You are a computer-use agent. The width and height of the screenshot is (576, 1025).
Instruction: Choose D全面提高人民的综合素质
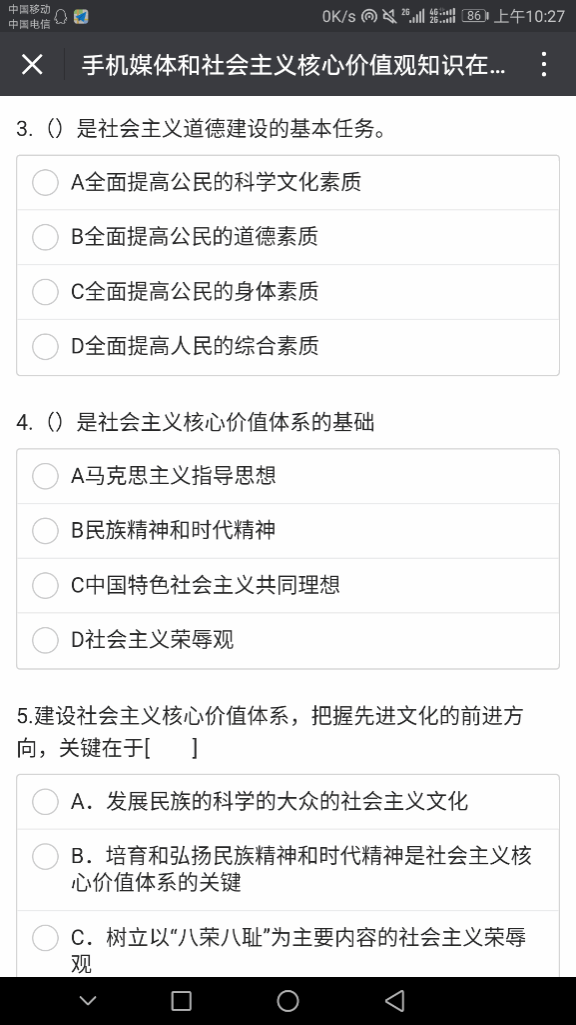pos(288,347)
